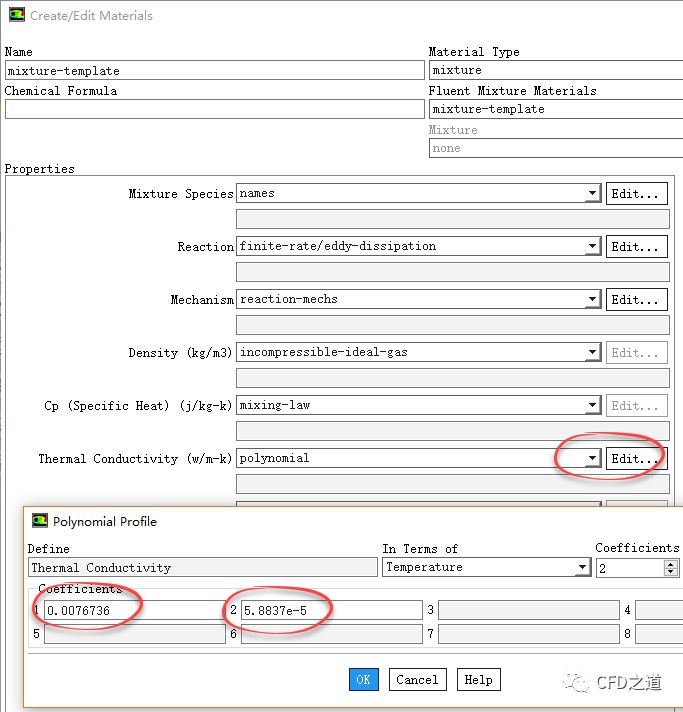
Task: Click the Create/Edit Materials window icon
Action: 16,16
